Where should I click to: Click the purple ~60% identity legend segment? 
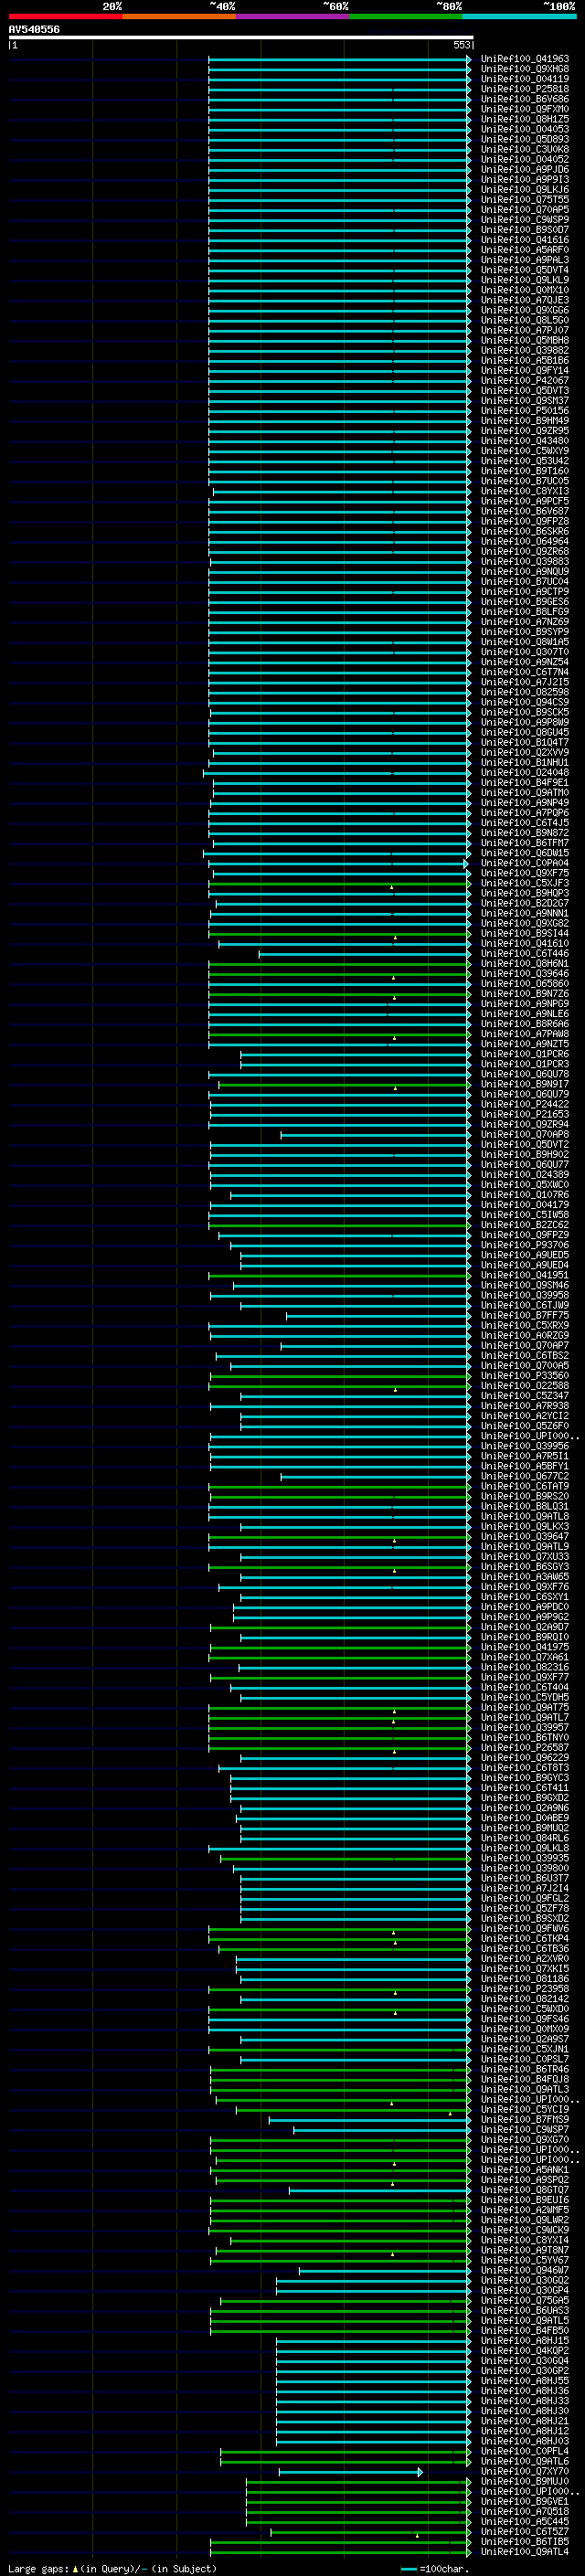click(292, 16)
